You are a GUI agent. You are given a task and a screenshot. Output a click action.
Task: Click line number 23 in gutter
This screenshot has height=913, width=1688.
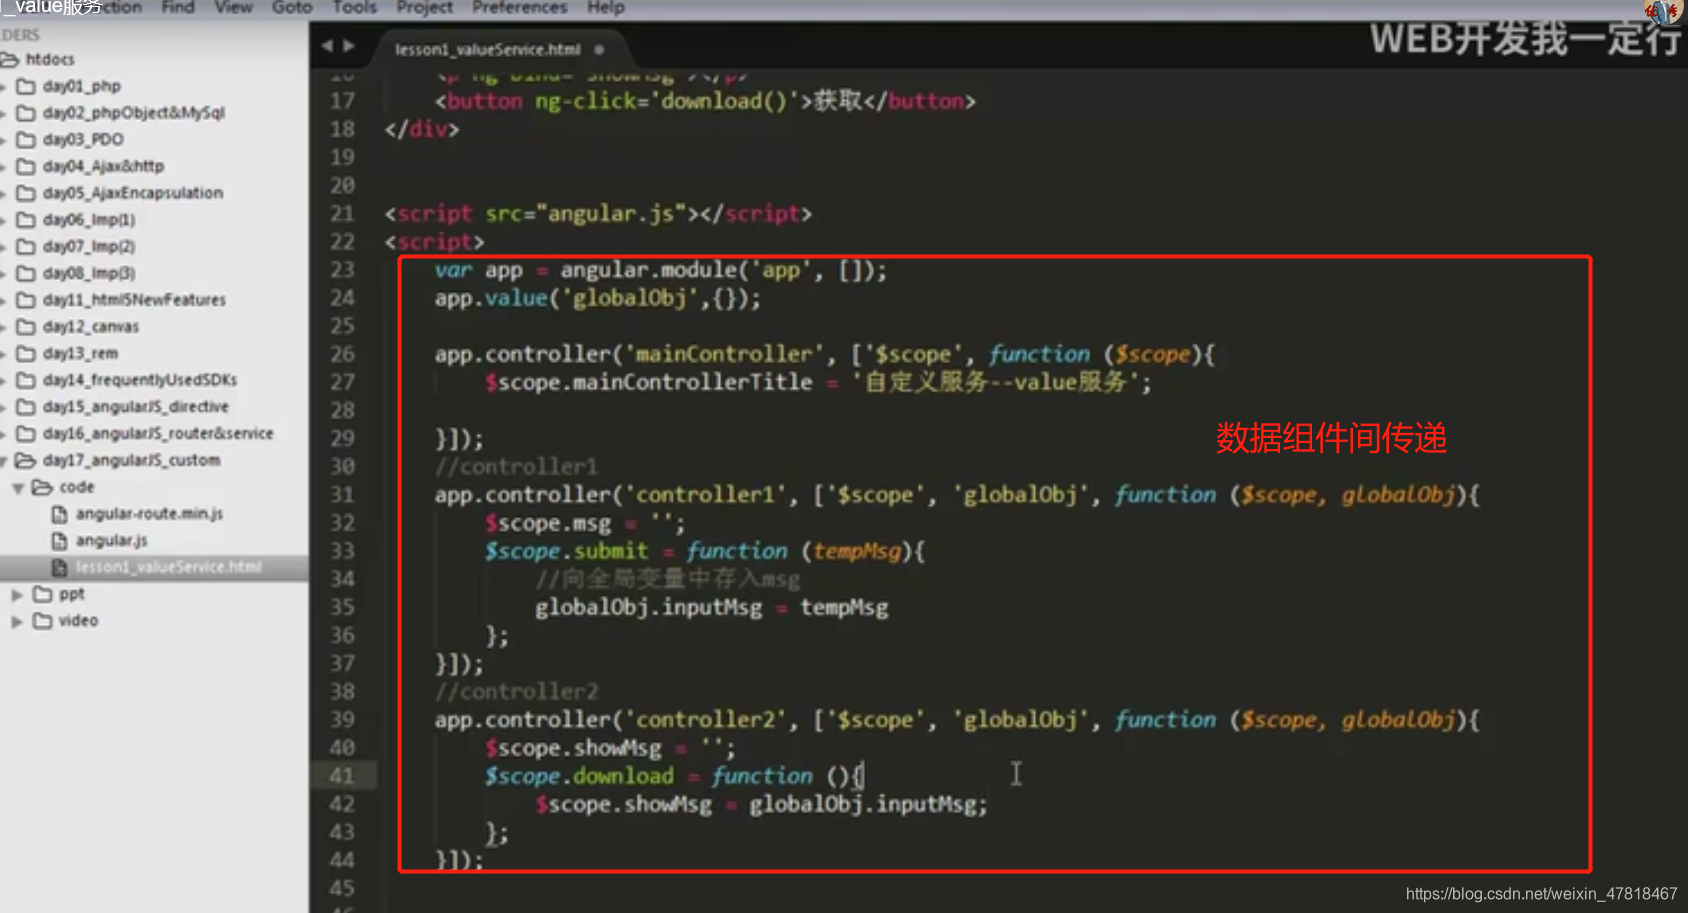click(x=343, y=270)
